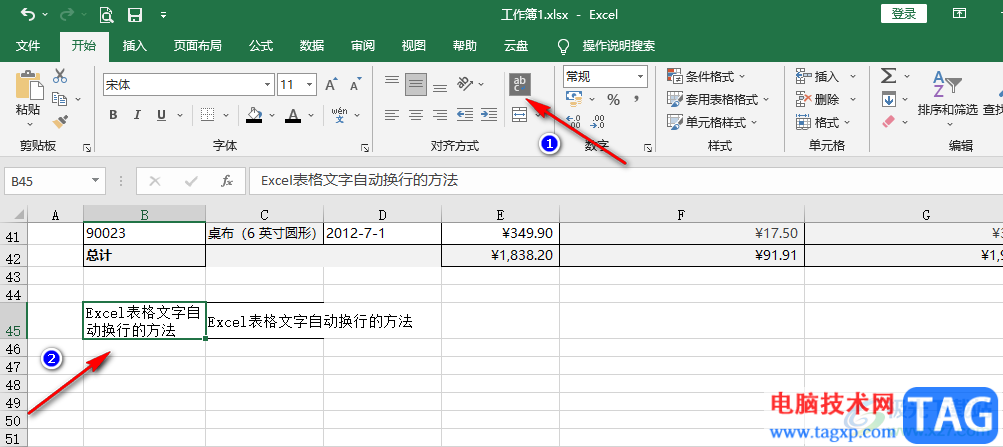Copy selection with the copy icon

(60, 98)
